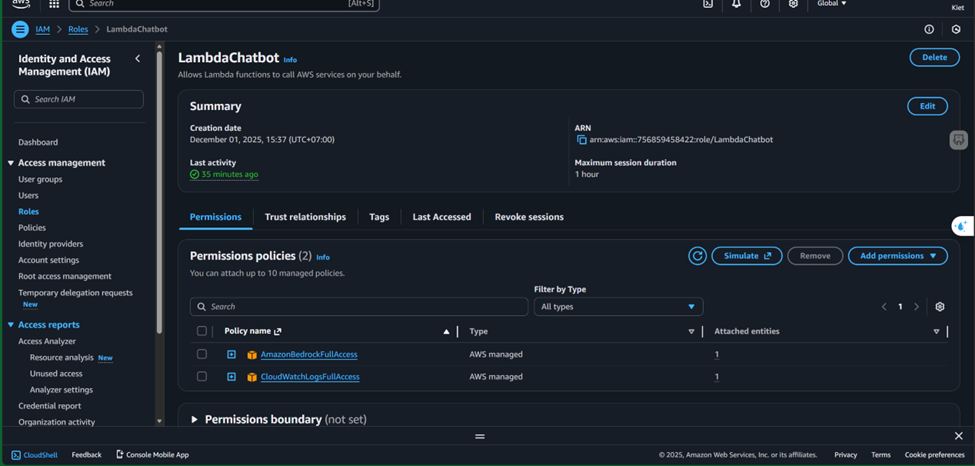975x466 pixels.
Task: Collapse the IAM sidebar with arrow icon
Action: (x=137, y=59)
